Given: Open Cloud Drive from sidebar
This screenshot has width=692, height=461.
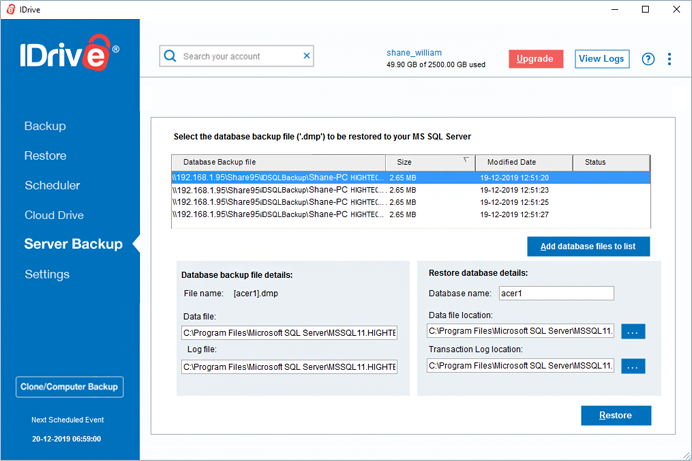Looking at the screenshot, I should (54, 215).
